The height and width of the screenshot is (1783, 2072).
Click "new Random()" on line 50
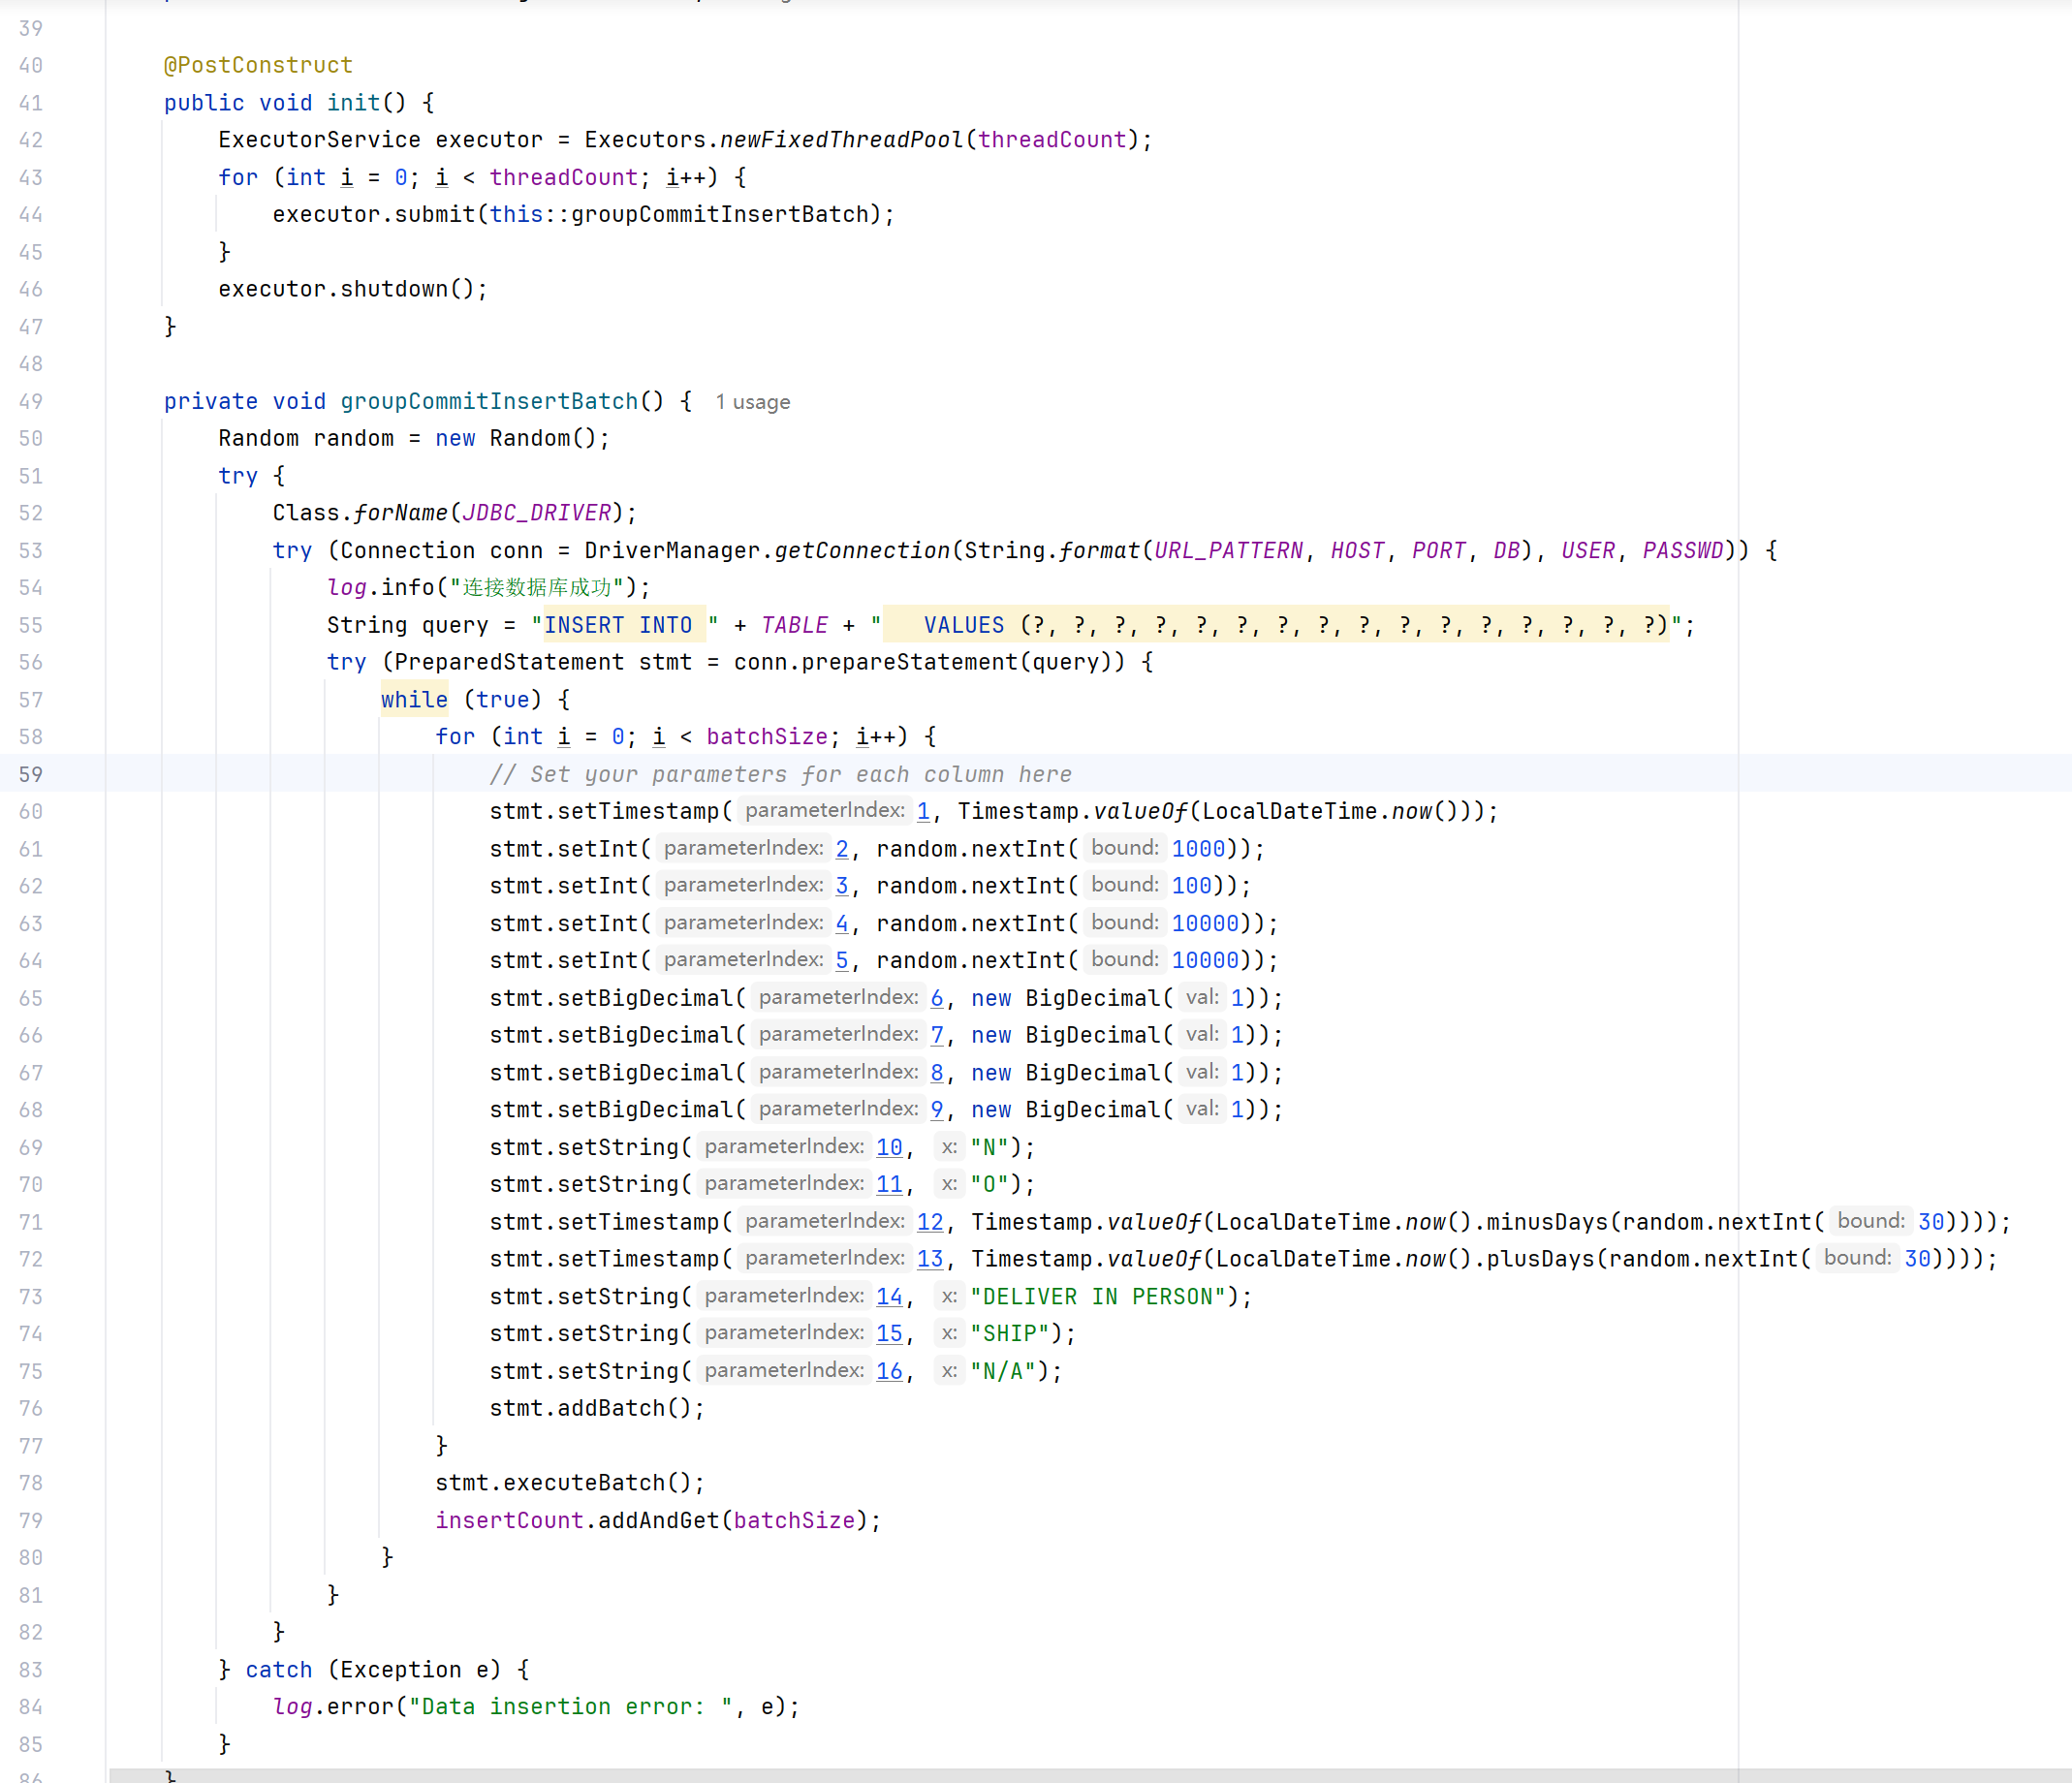pos(516,438)
